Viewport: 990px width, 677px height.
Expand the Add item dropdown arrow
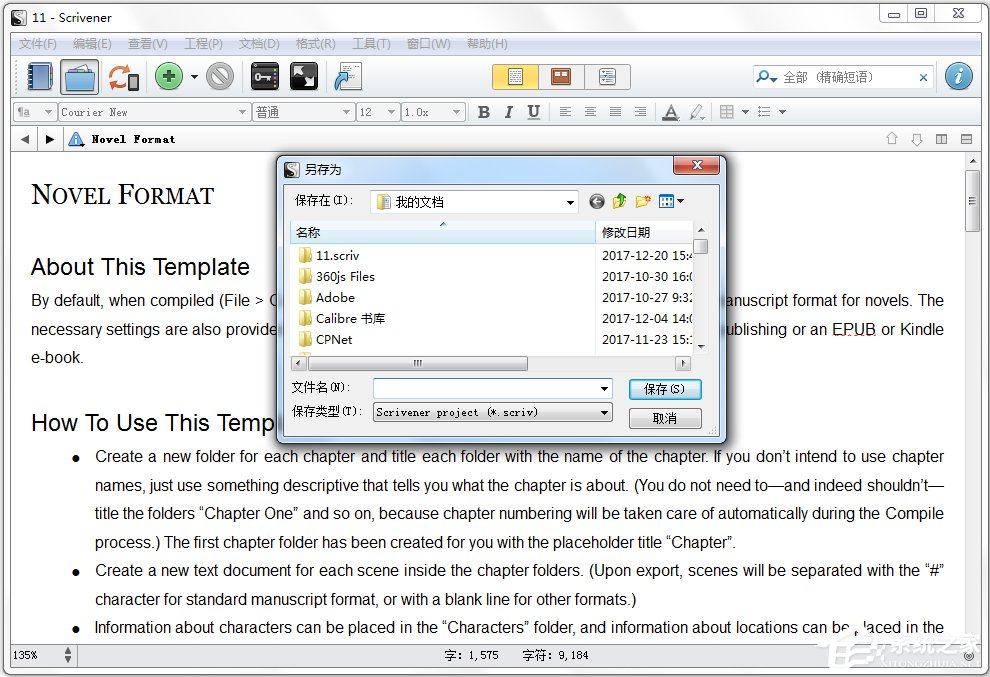click(x=194, y=78)
